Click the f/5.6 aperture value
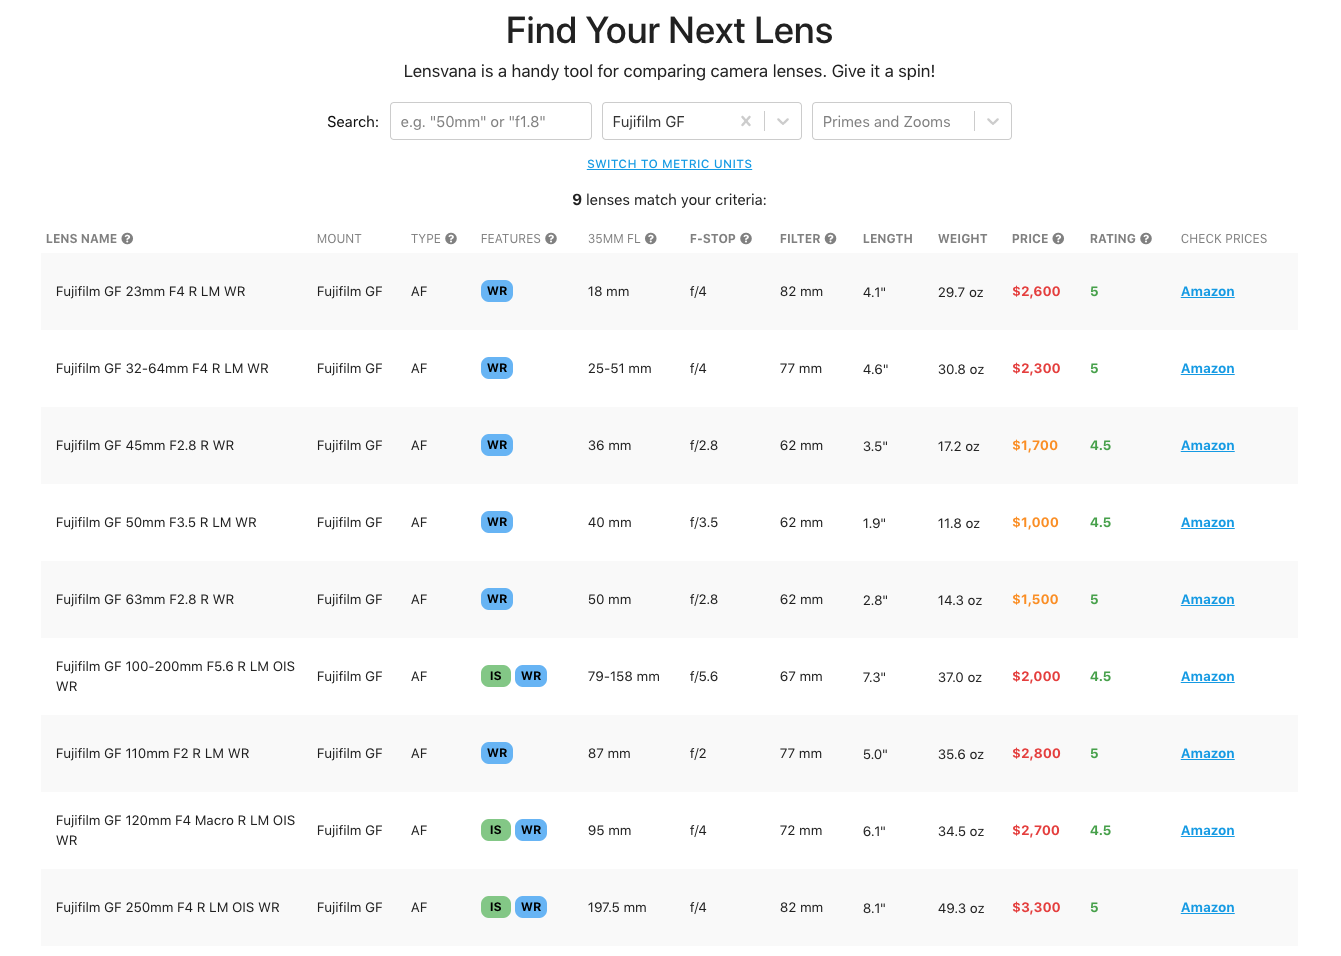This screenshot has width=1341, height=956. point(704,676)
